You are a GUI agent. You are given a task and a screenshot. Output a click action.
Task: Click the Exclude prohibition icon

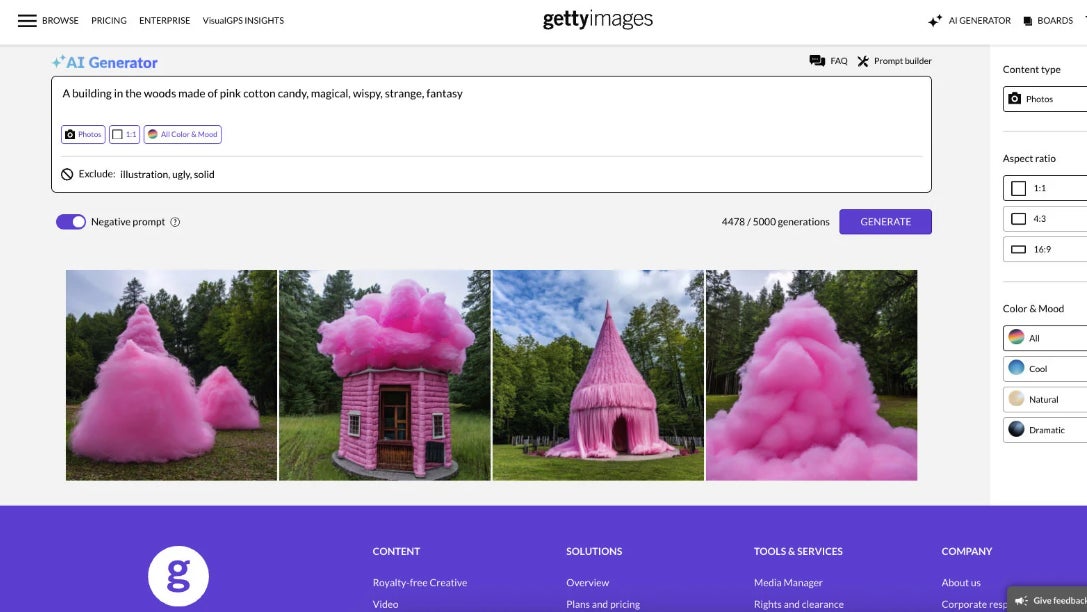pos(66,173)
